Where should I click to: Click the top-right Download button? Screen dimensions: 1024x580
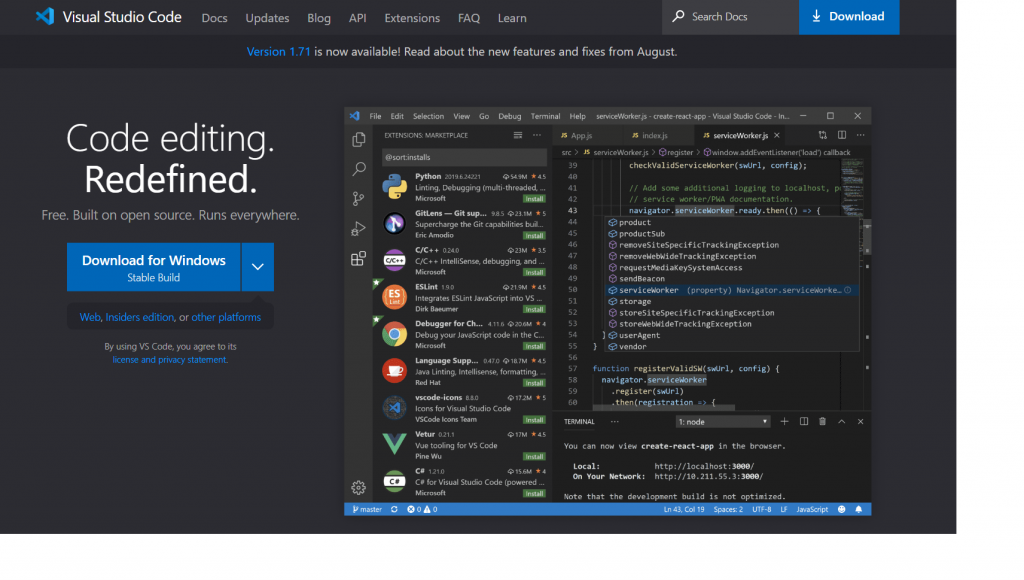coord(848,16)
